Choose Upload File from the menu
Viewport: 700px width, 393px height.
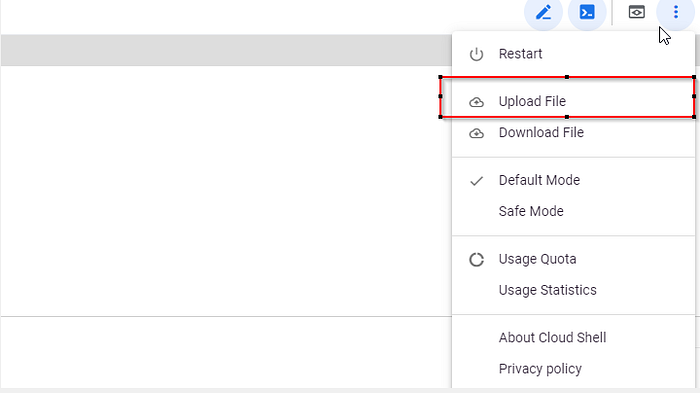573,101
